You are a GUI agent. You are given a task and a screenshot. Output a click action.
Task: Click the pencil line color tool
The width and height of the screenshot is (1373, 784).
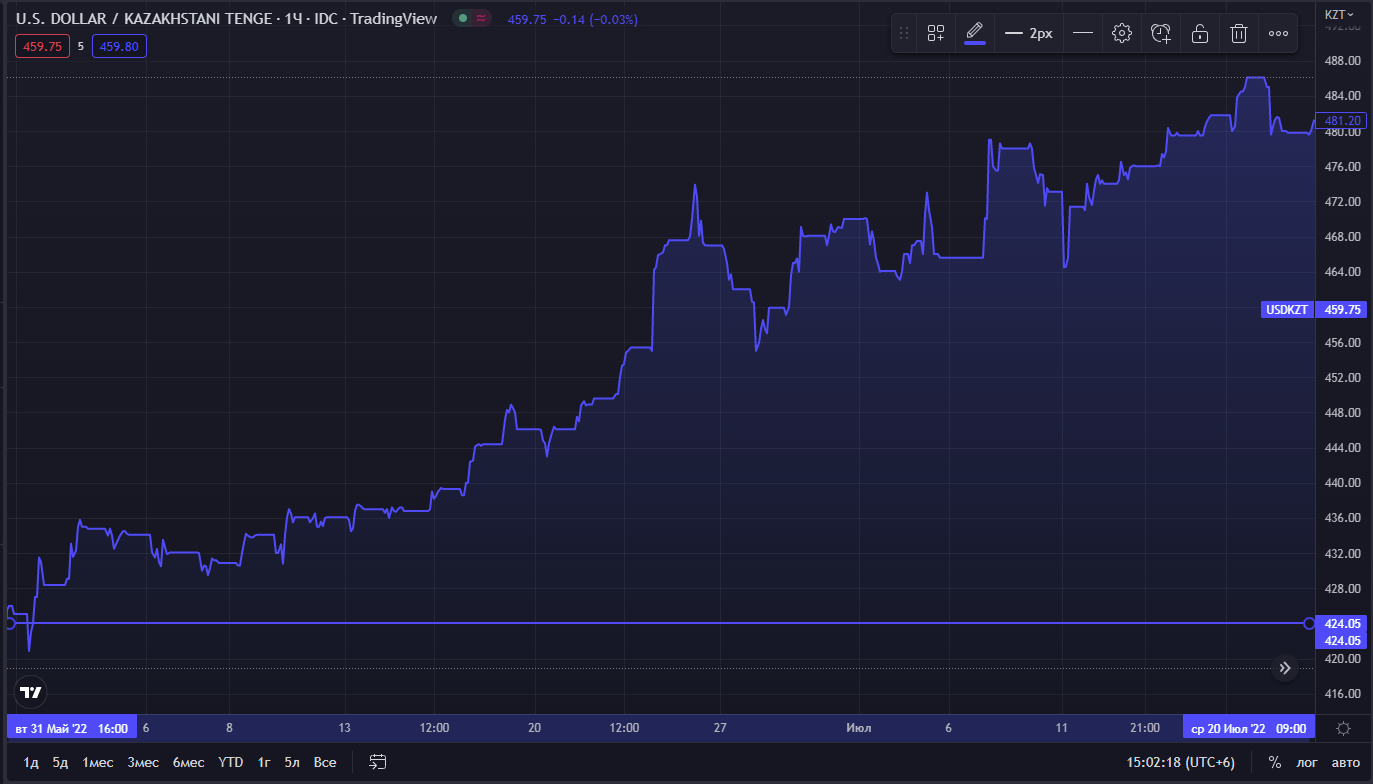click(975, 33)
